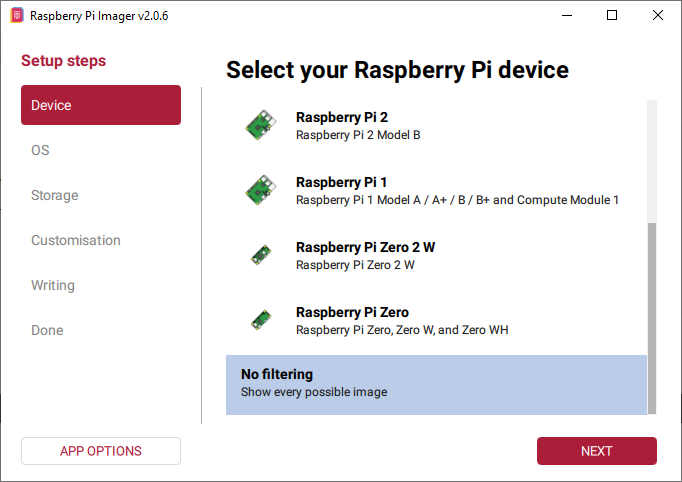Click the Raspberry Pi Imager title bar logo

(16, 16)
